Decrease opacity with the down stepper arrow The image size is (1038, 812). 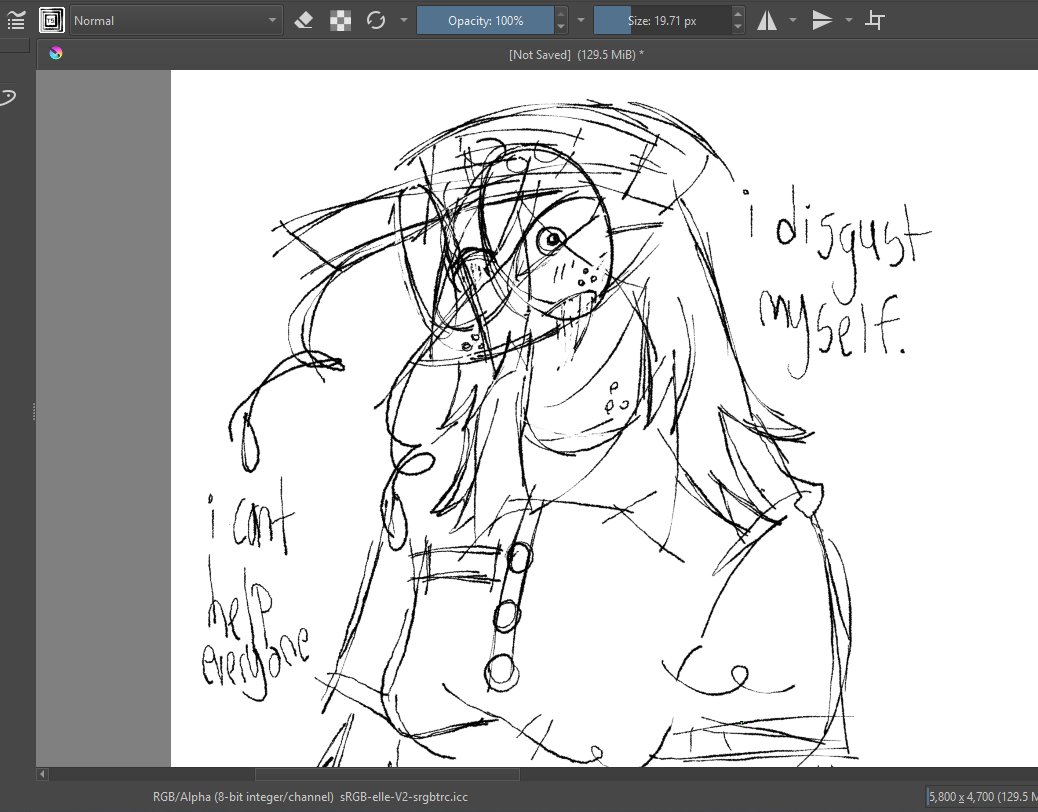pyautogui.click(x=561, y=27)
